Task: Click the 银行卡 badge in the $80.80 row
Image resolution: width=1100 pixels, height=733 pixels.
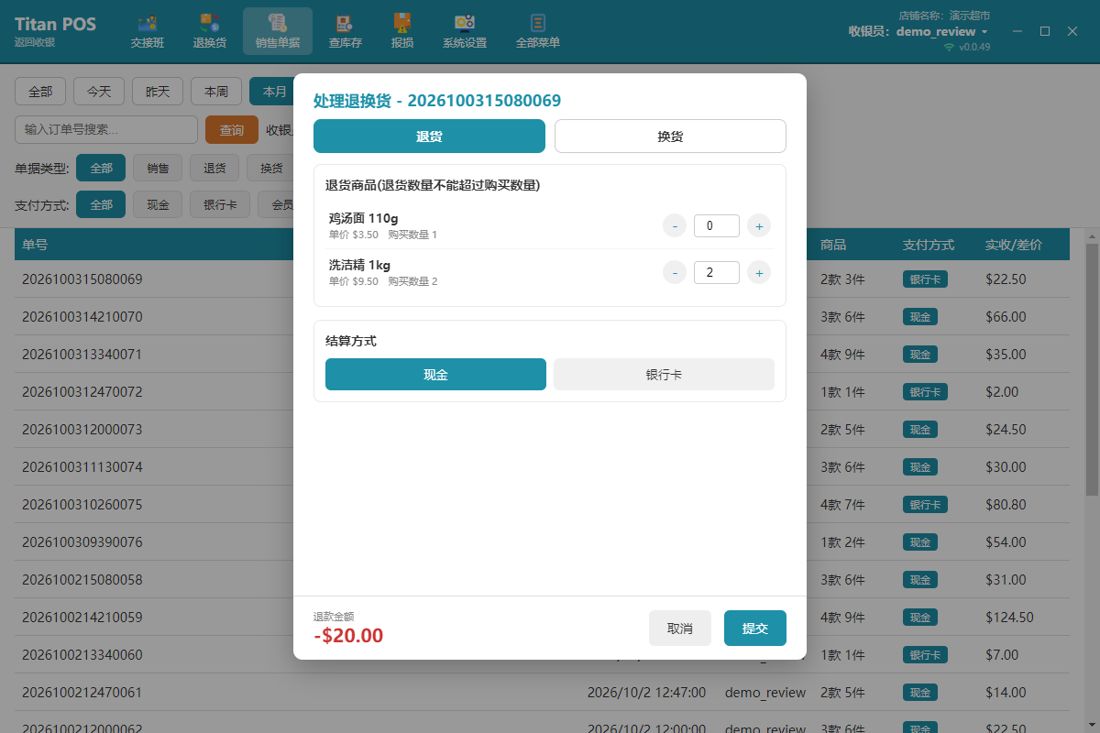Action: click(x=925, y=505)
